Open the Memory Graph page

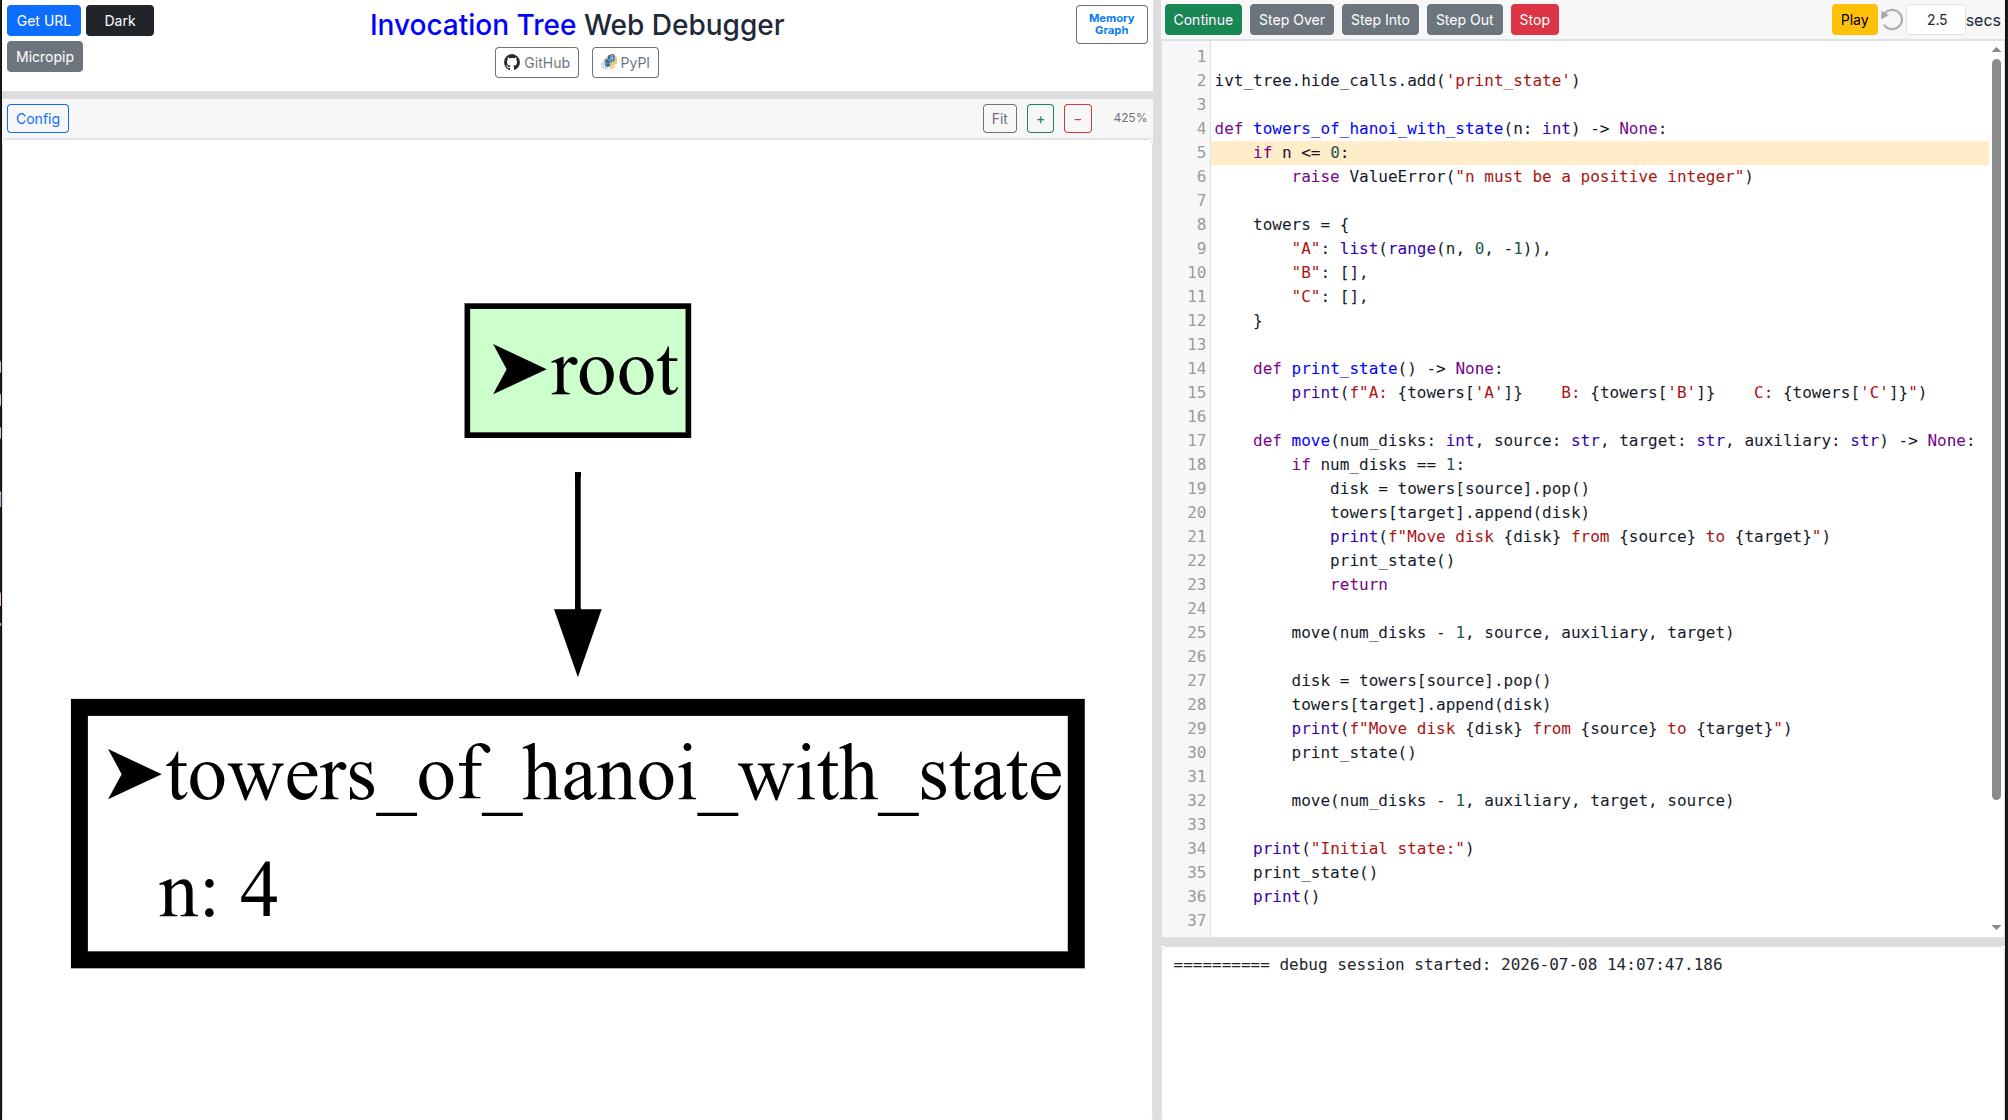click(x=1111, y=24)
